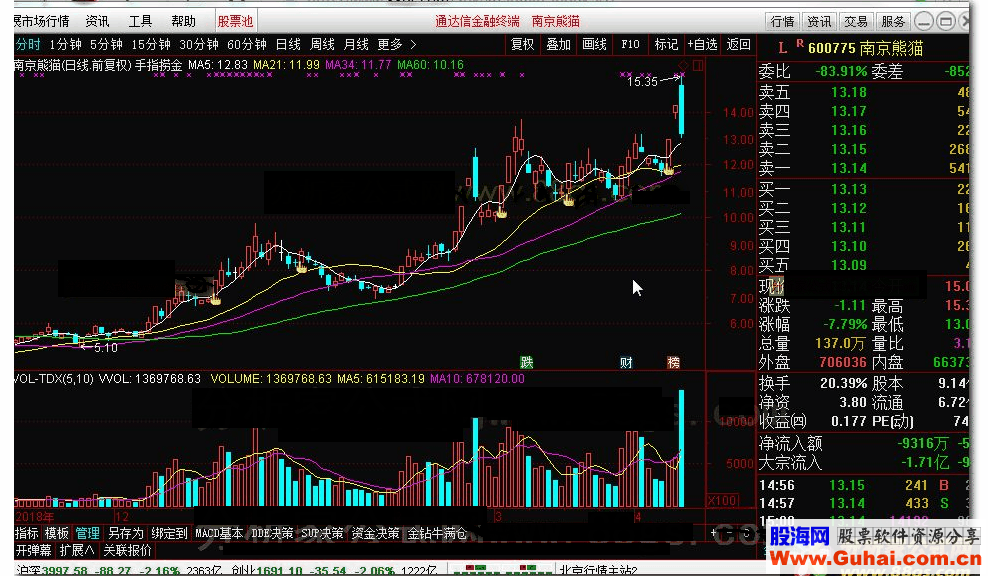Click the 14:57 trade tick row
The width and height of the screenshot is (988, 576).
tap(863, 503)
